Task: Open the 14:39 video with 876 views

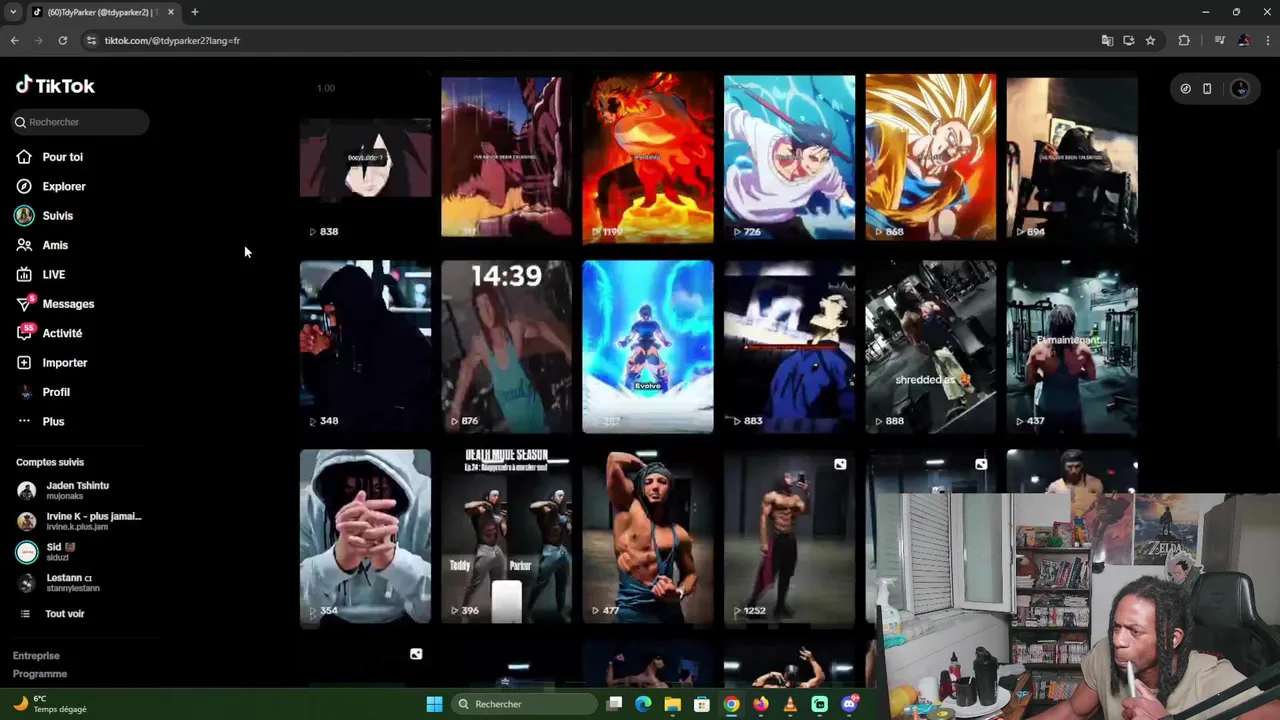Action: (x=506, y=347)
